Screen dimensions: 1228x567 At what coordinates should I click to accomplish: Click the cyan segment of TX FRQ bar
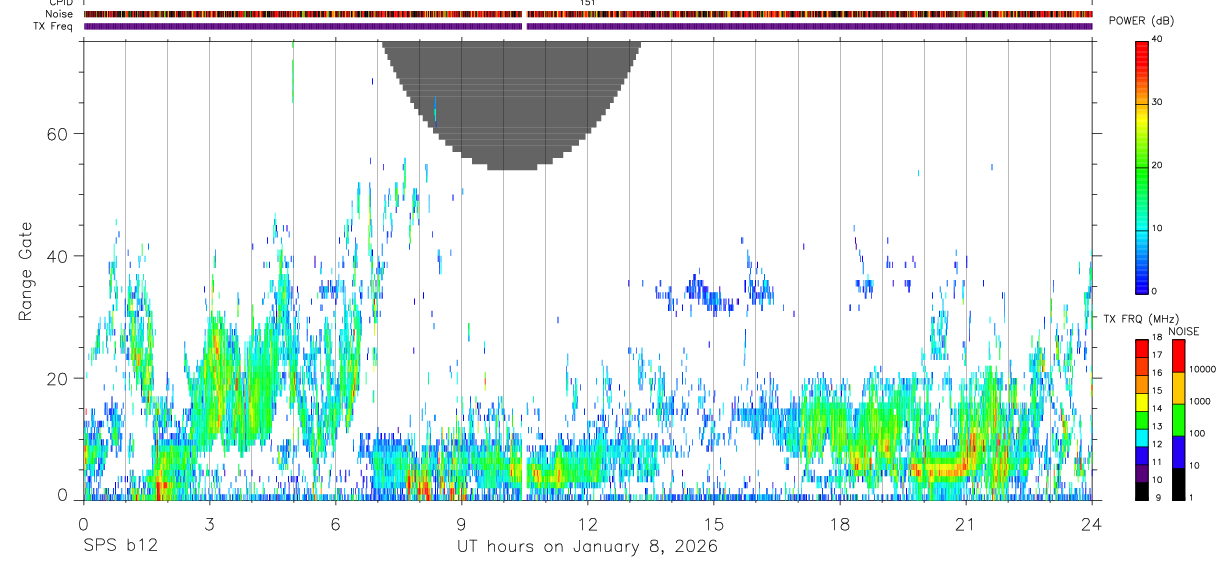coord(1142,437)
